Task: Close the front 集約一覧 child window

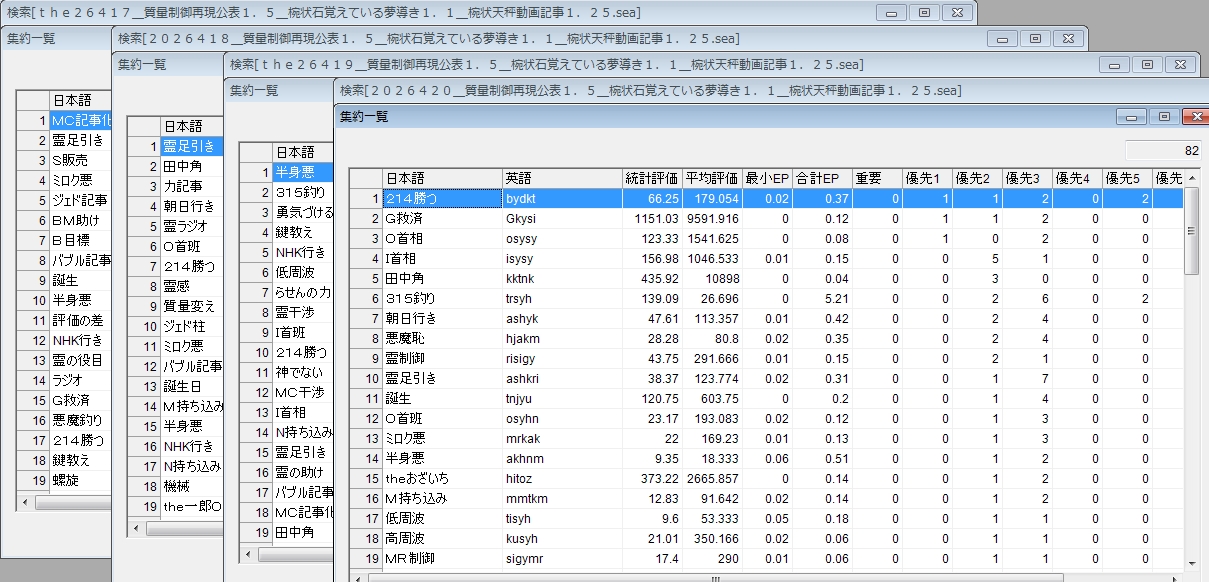Action: 1194,117
